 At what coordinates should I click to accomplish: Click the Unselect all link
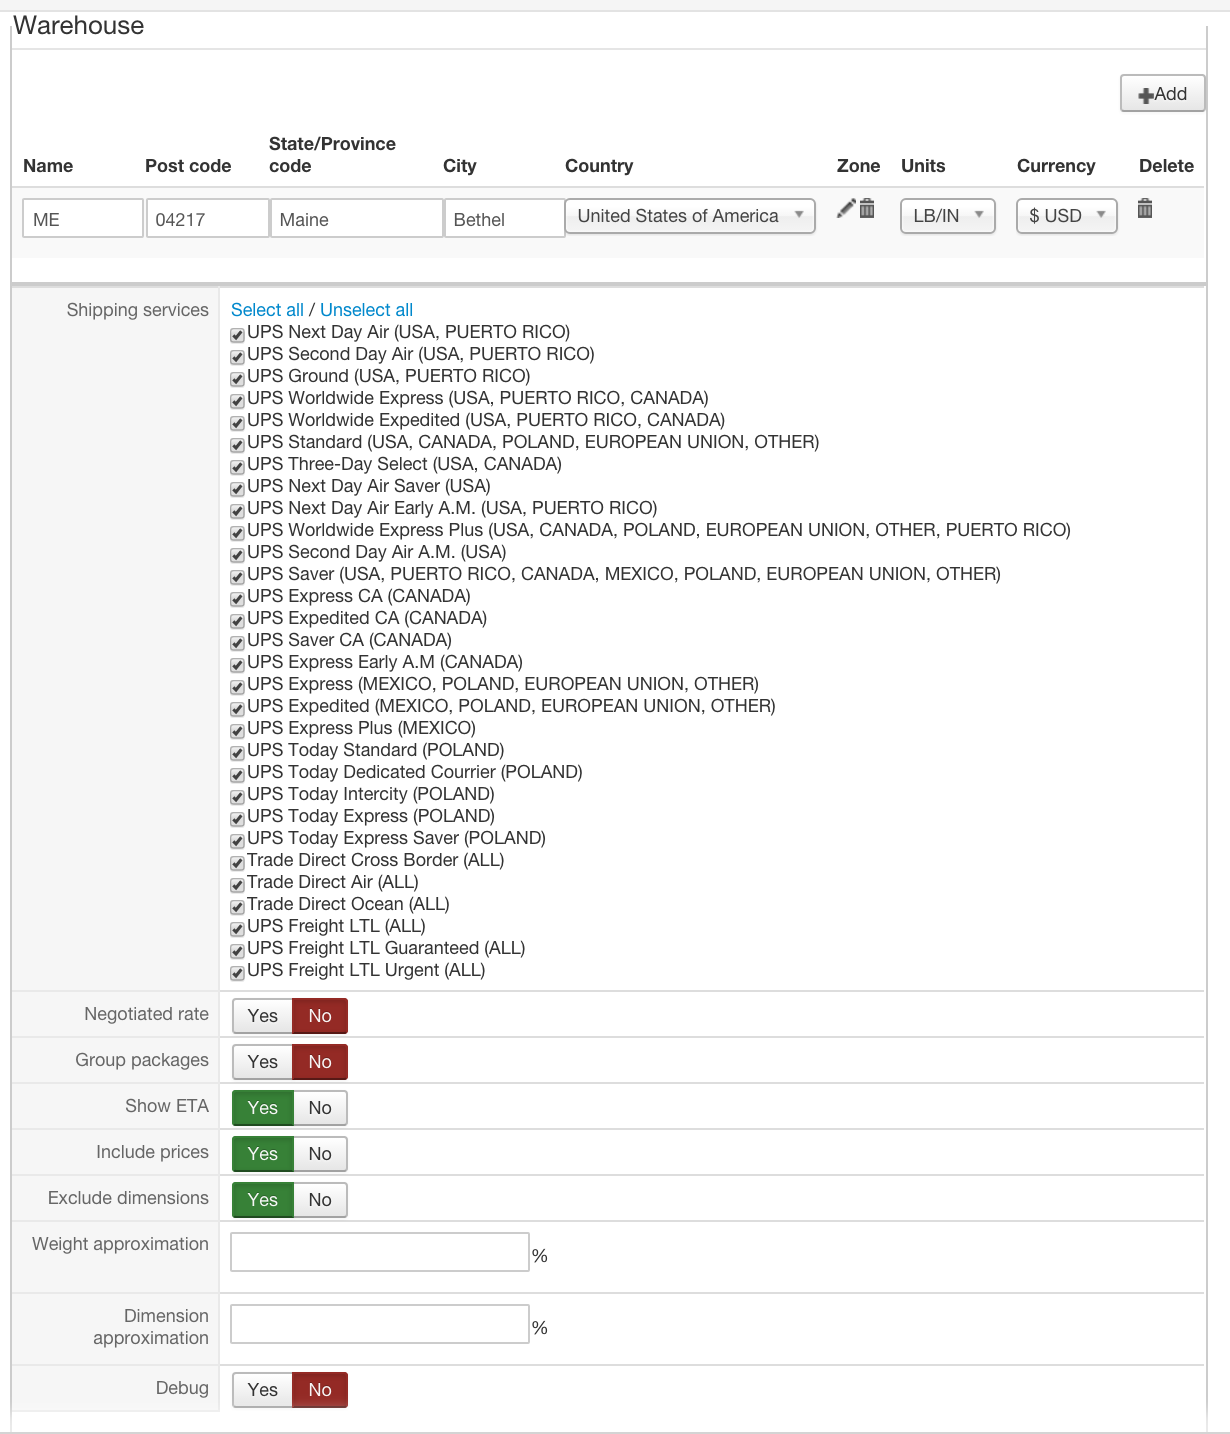366,310
